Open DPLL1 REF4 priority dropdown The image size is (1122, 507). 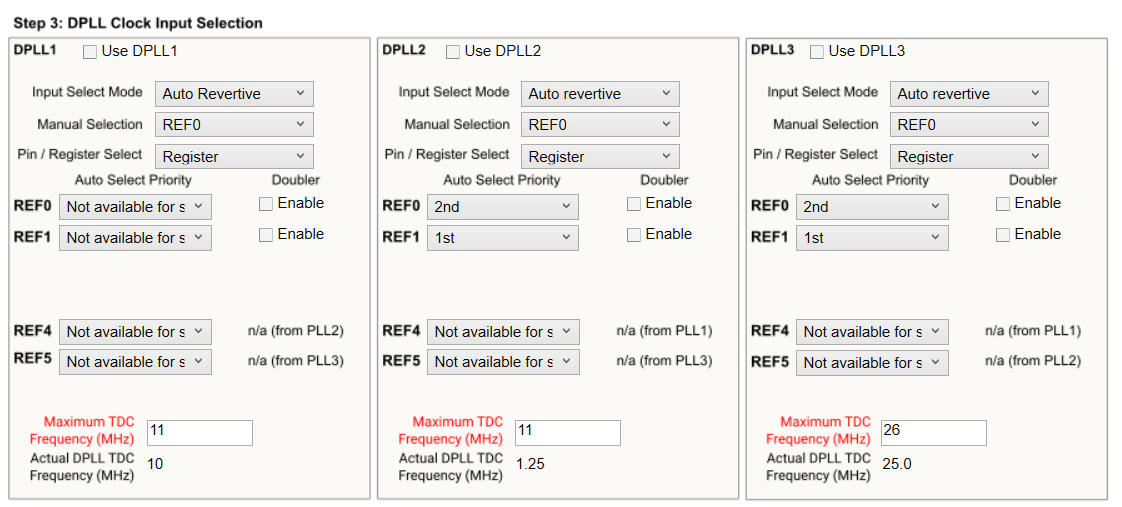[135, 332]
